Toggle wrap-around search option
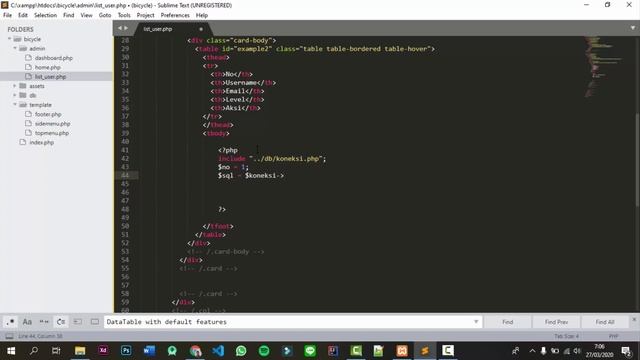 (x=61, y=322)
